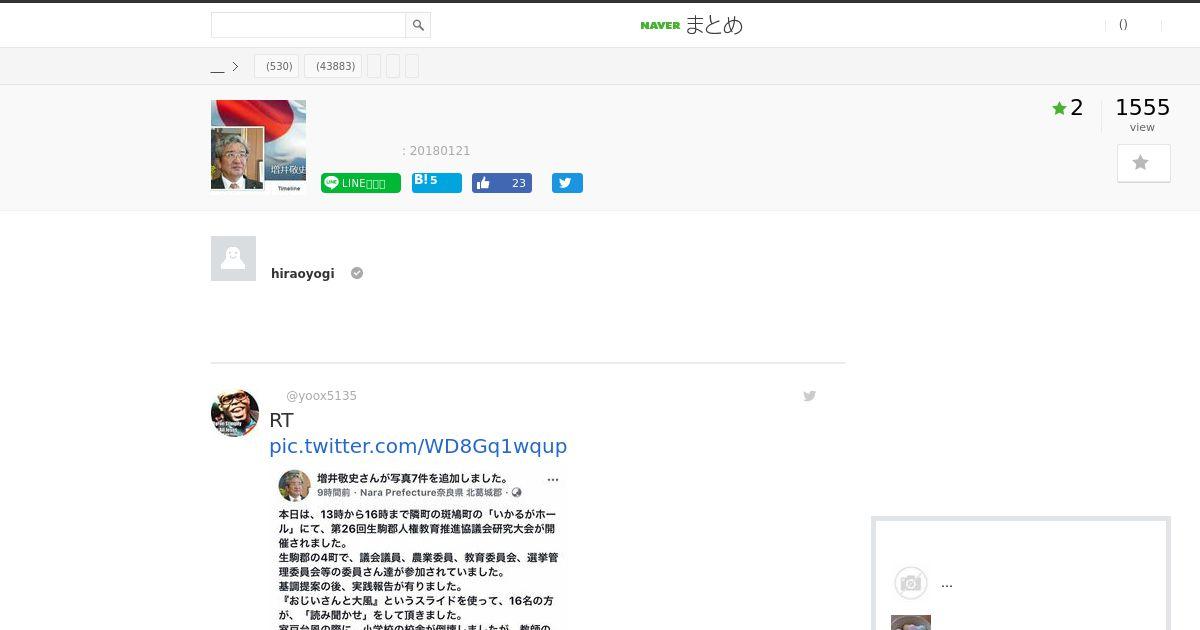The height and width of the screenshot is (630, 1200).
Task: Open the @yoox5135 Twitter handle
Action: pyautogui.click(x=321, y=396)
